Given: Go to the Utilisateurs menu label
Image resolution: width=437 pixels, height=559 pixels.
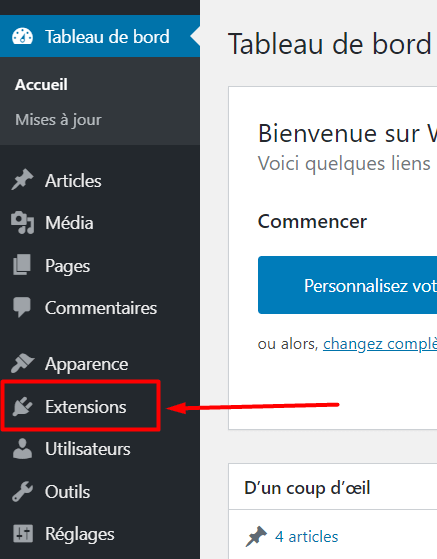Looking at the screenshot, I should coord(88,449).
